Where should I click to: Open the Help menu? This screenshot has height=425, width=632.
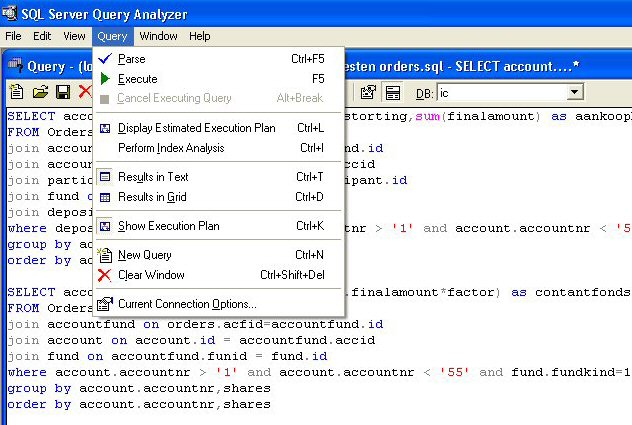pos(200,36)
